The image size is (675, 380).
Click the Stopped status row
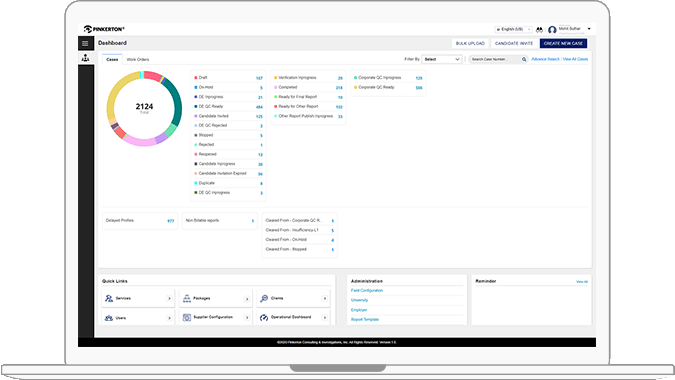coord(229,135)
